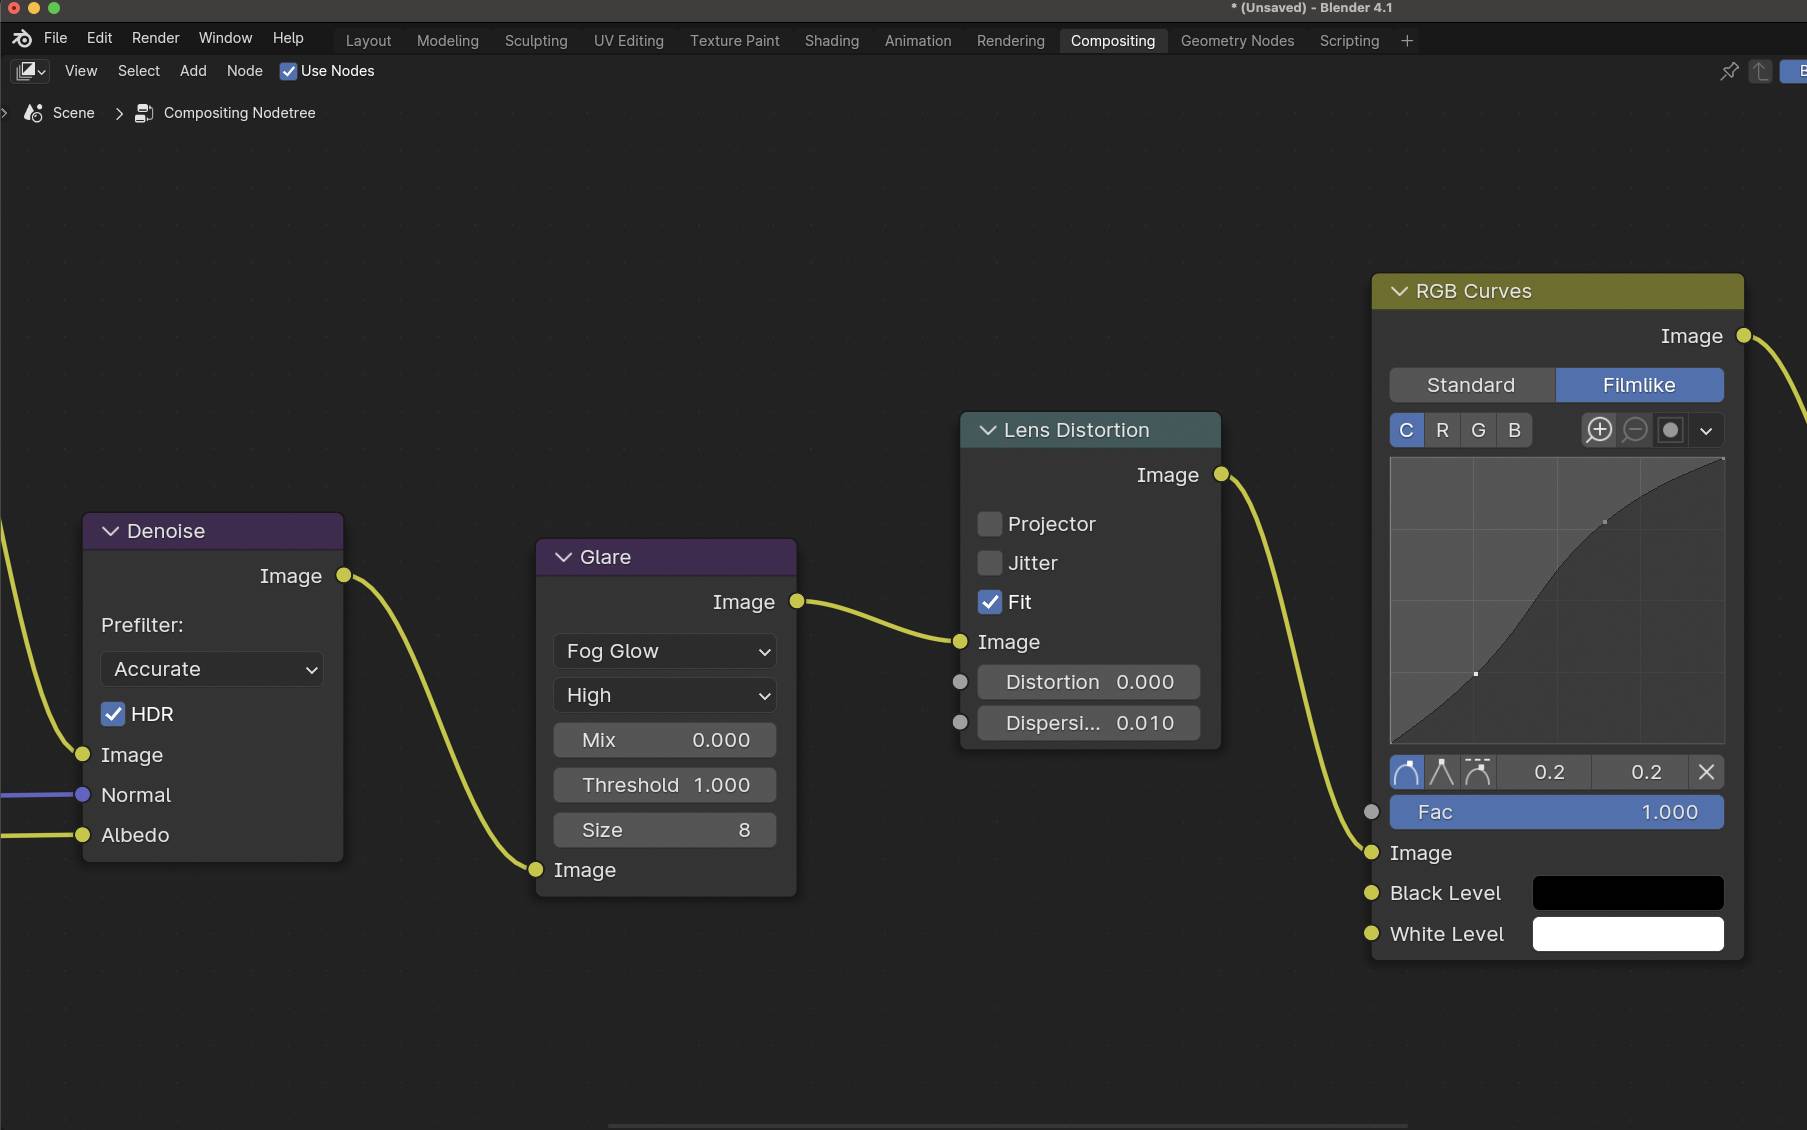Image resolution: width=1807 pixels, height=1130 pixels.
Task: Open the Add menu in header
Action: point(193,71)
